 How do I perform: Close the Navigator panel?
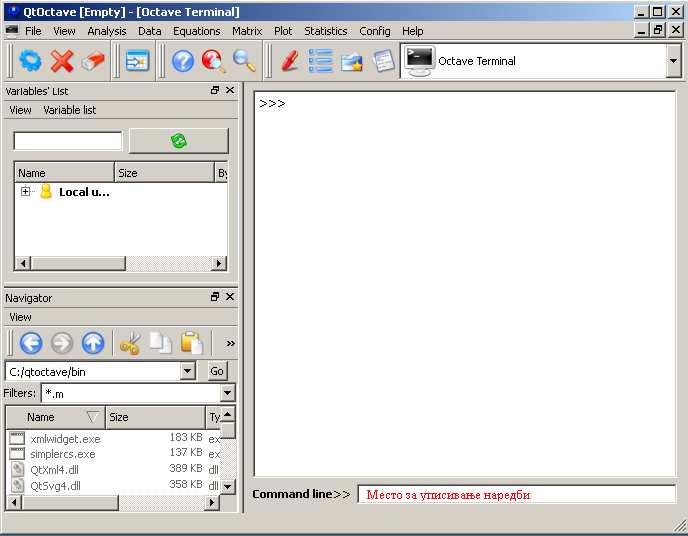click(x=230, y=297)
